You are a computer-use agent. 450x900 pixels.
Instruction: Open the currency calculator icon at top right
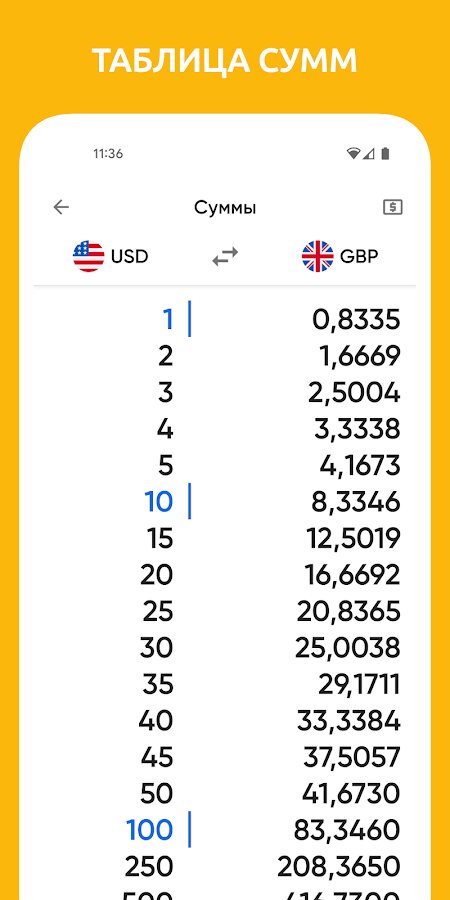(x=393, y=207)
